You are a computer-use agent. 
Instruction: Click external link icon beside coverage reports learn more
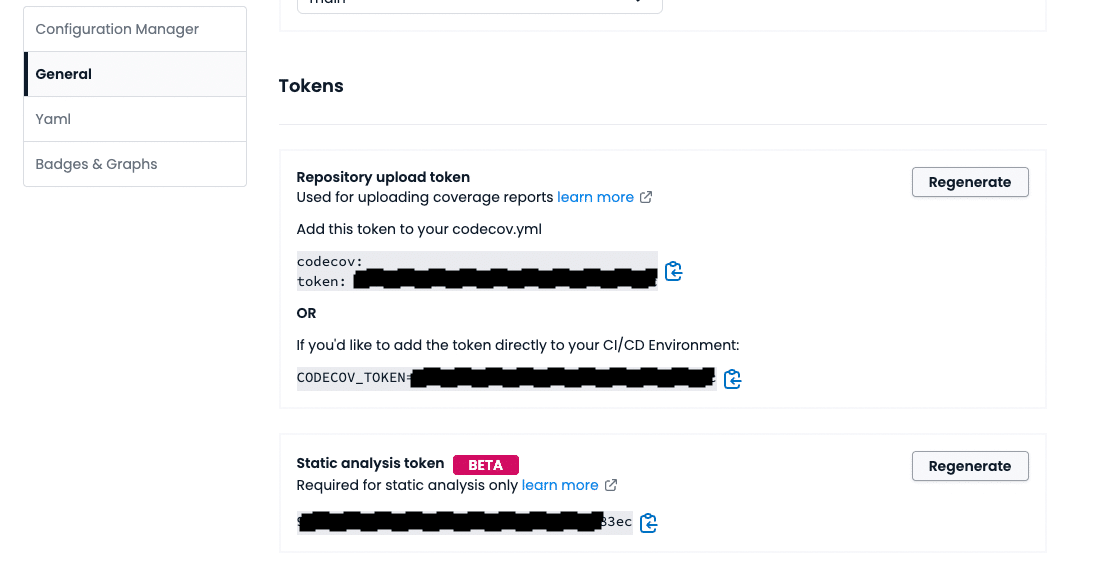point(646,197)
